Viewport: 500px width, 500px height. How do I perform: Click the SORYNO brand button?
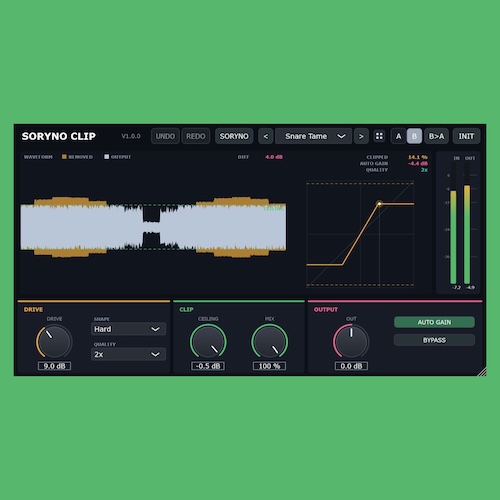(234, 136)
